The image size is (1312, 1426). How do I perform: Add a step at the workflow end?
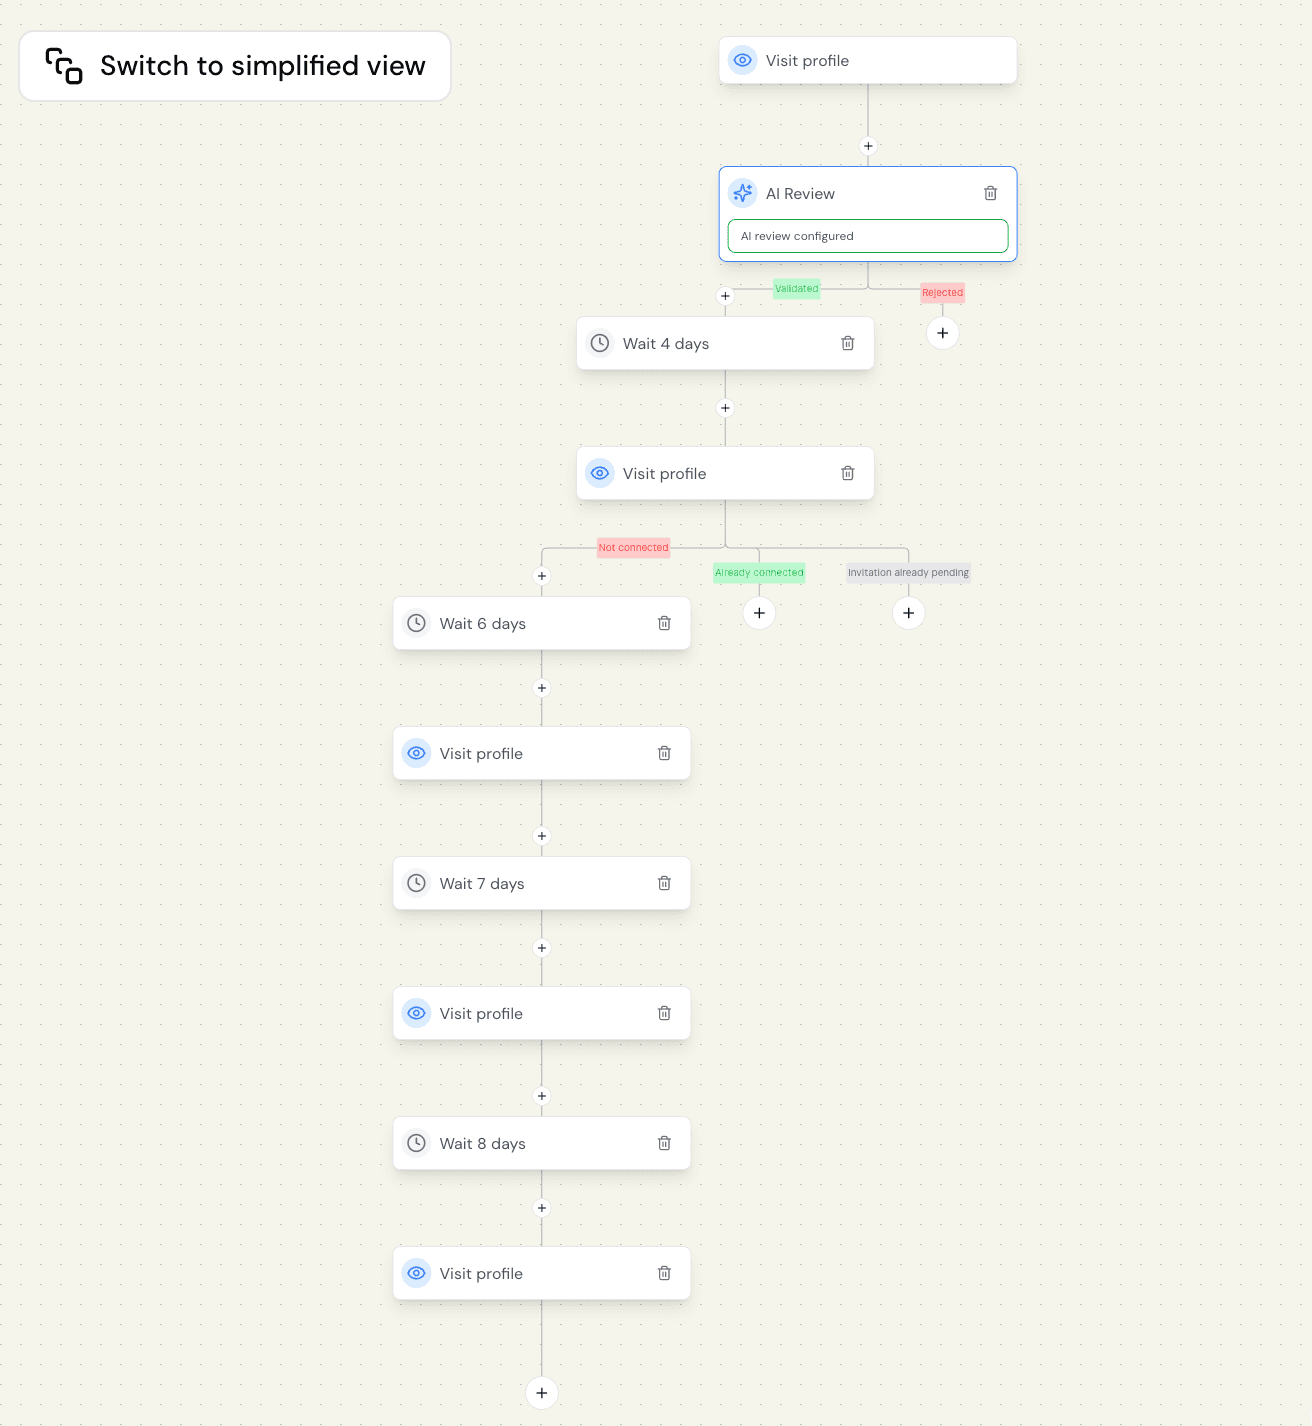pyautogui.click(x=541, y=1393)
